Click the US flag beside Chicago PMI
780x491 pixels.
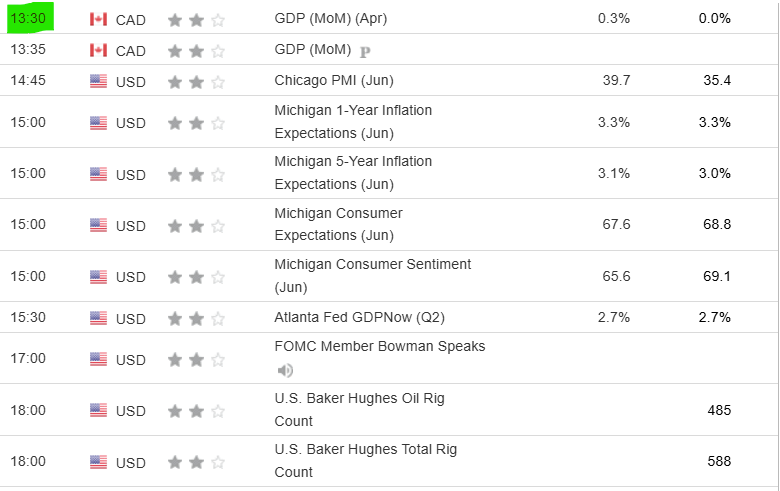click(98, 81)
